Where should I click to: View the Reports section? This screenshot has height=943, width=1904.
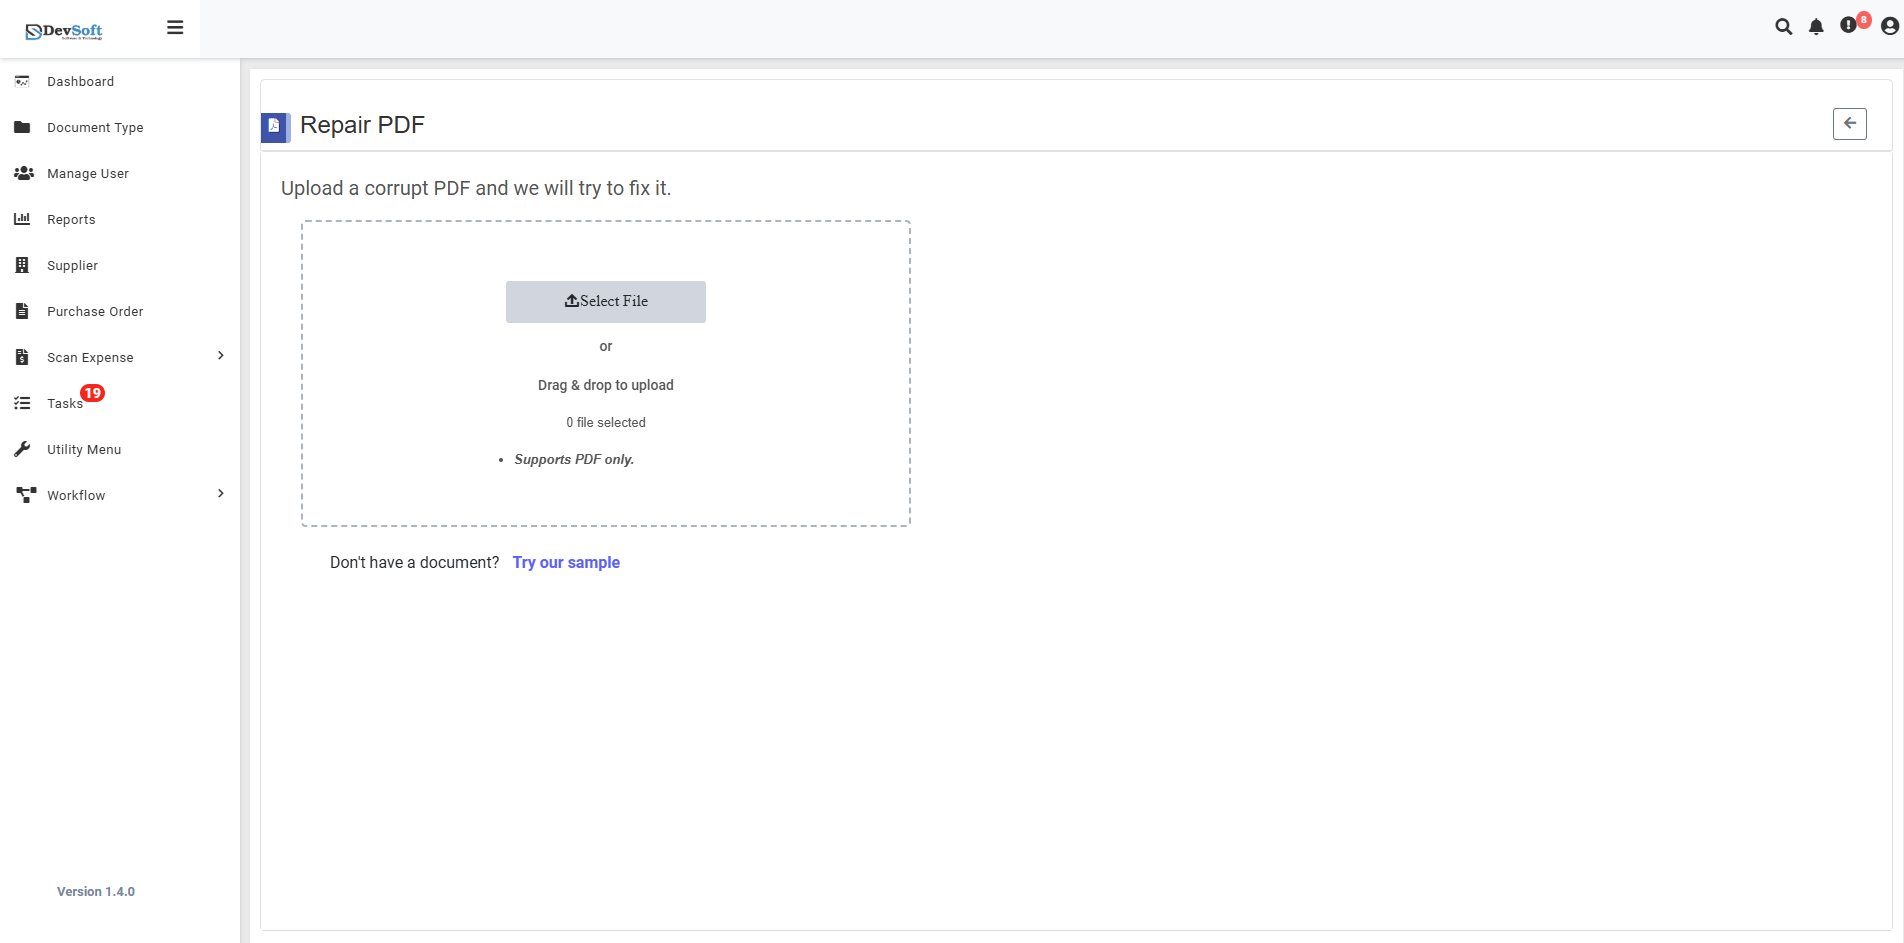click(x=71, y=219)
